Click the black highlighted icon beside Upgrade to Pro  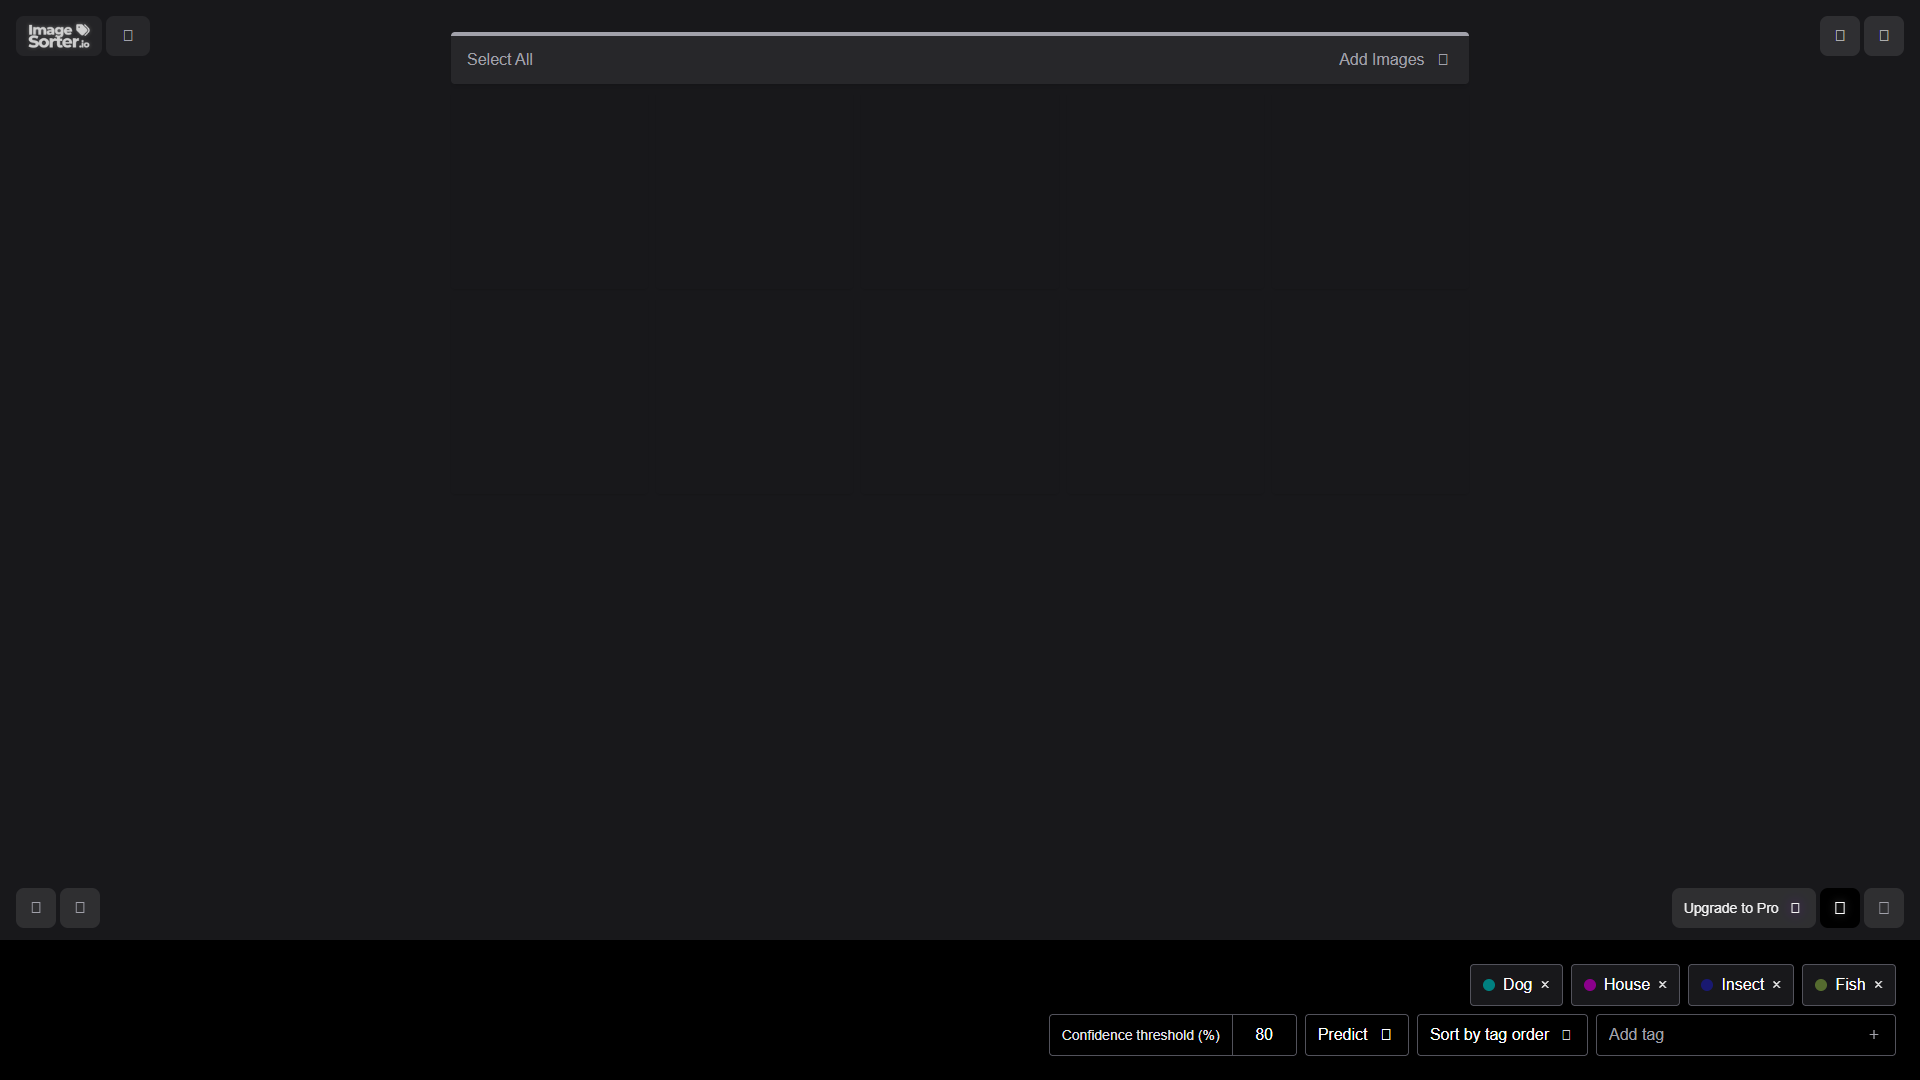tap(1840, 908)
